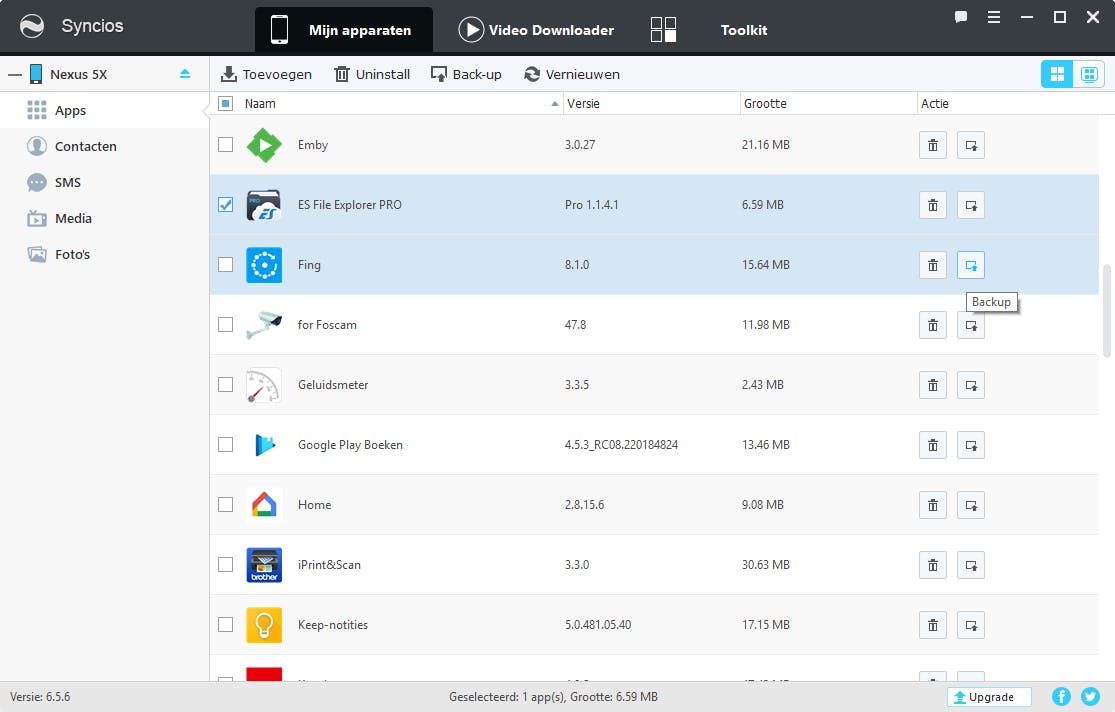Uninstall ES File Explorer PRO via its trash icon

pos(932,206)
